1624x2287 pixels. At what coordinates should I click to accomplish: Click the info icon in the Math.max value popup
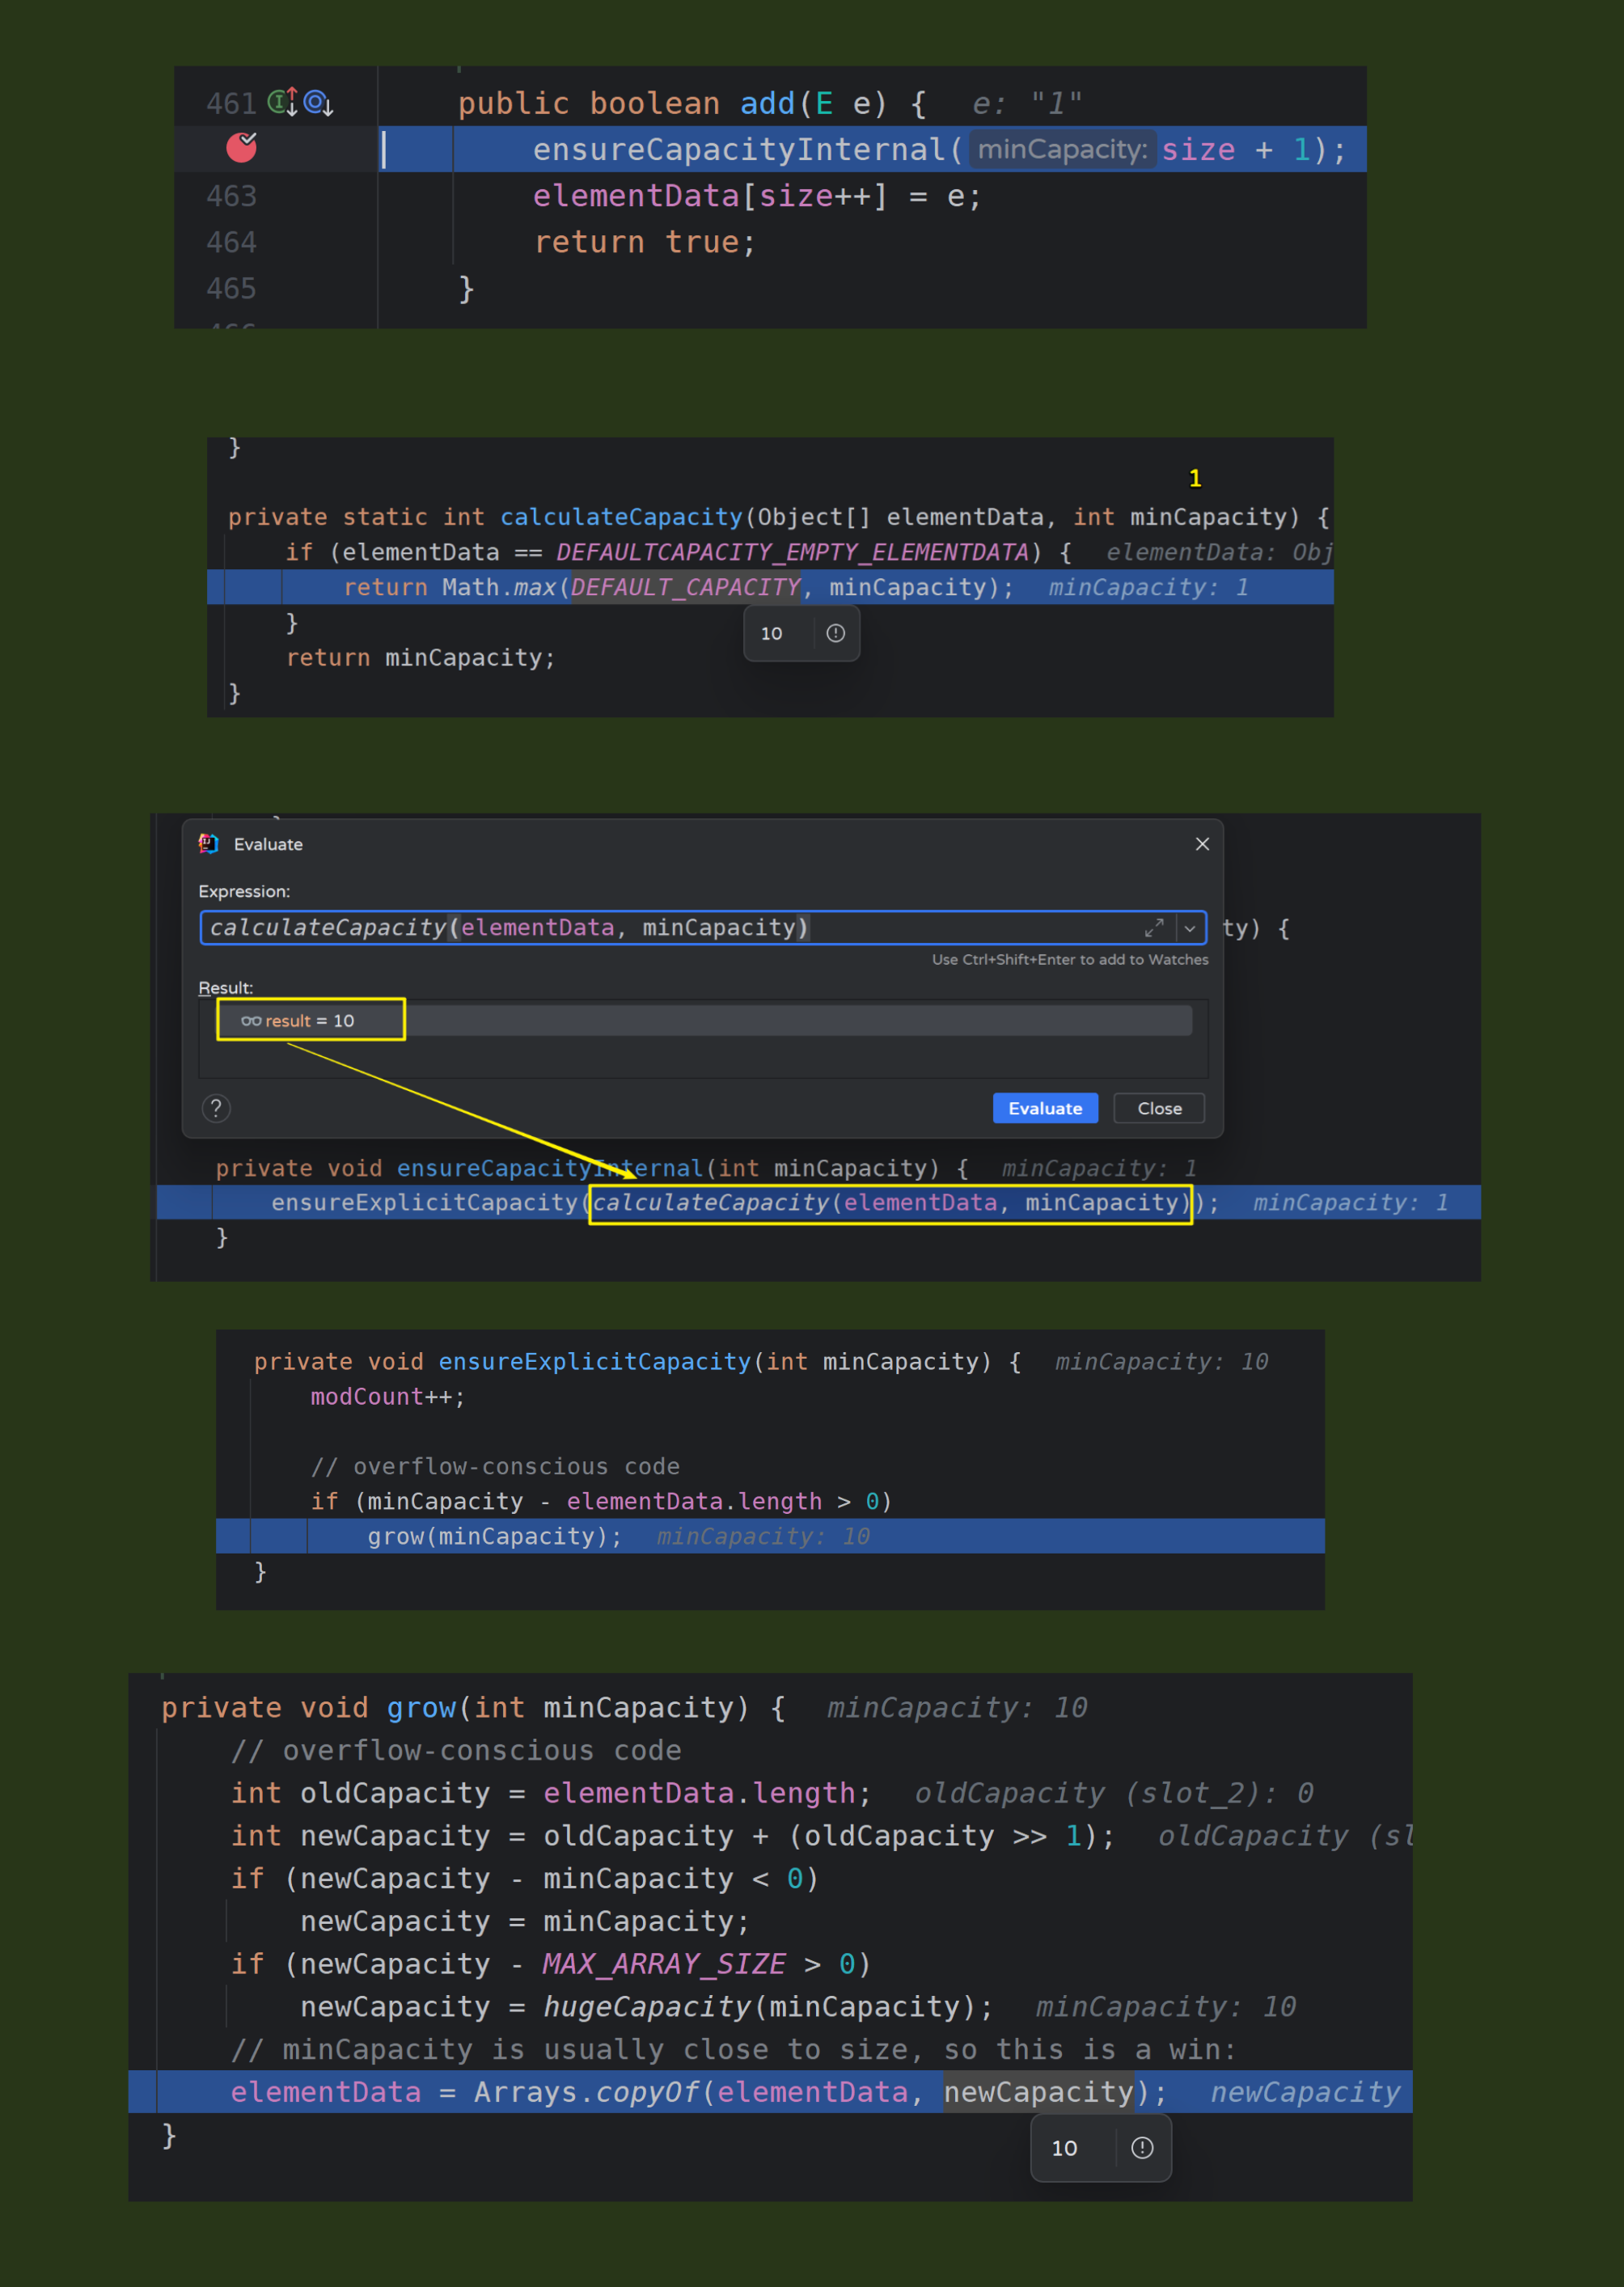(x=836, y=633)
